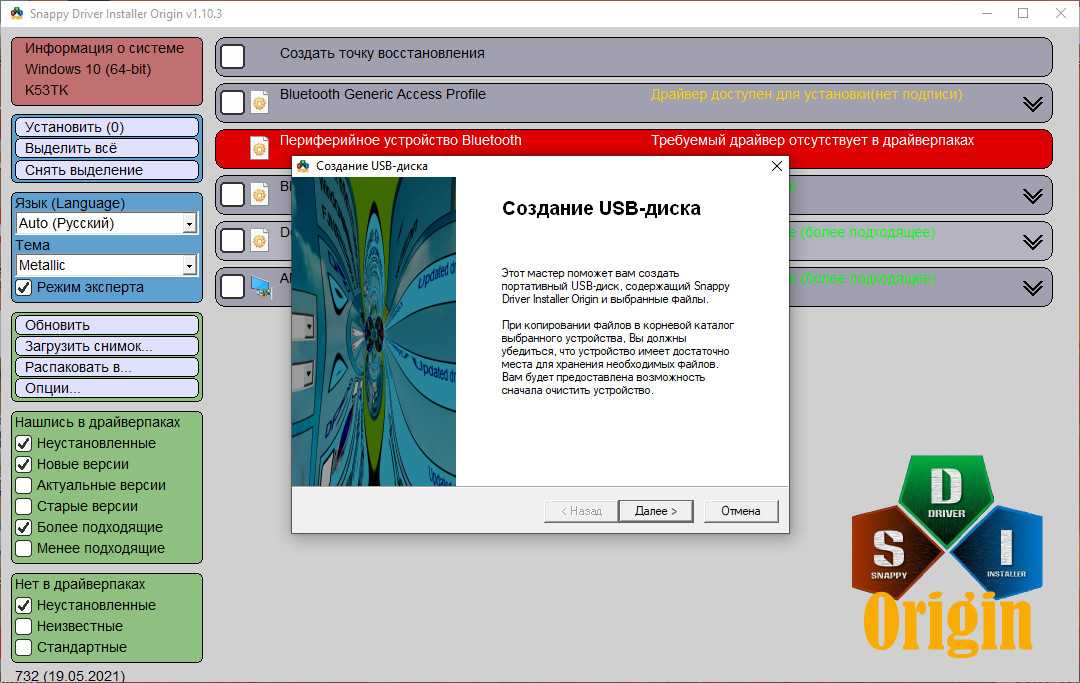Click Далее > in USB wizard

coord(656,511)
